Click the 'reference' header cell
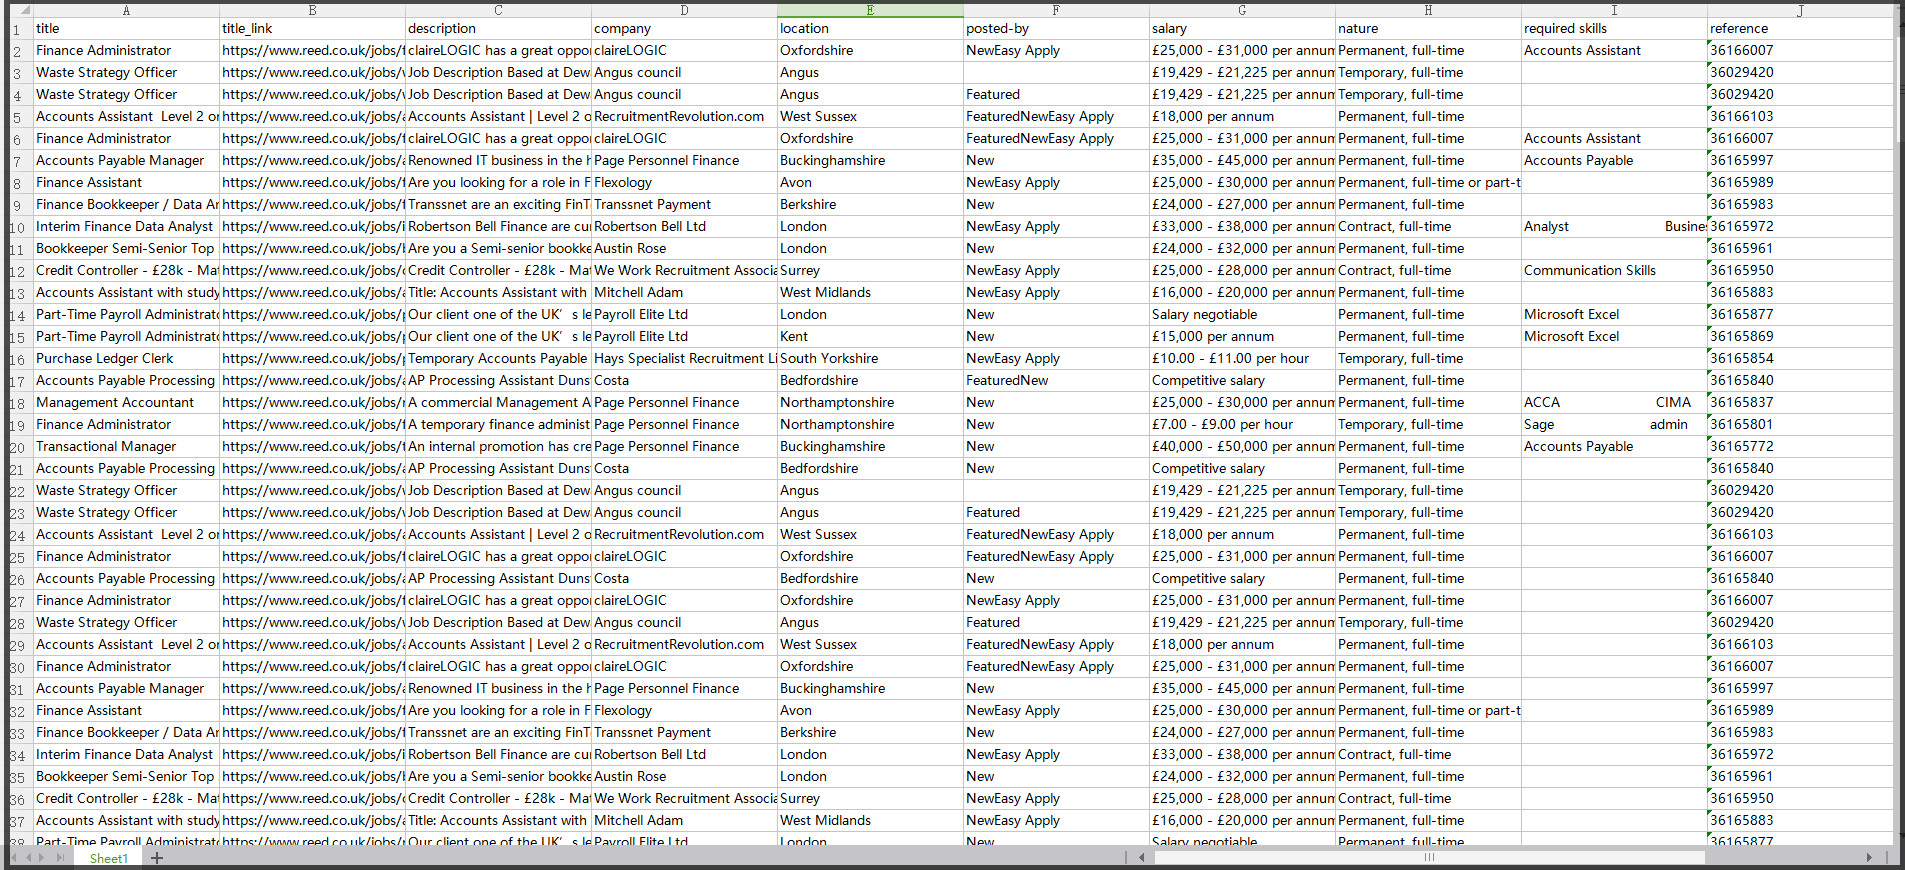The height and width of the screenshot is (870, 1905). [1800, 29]
